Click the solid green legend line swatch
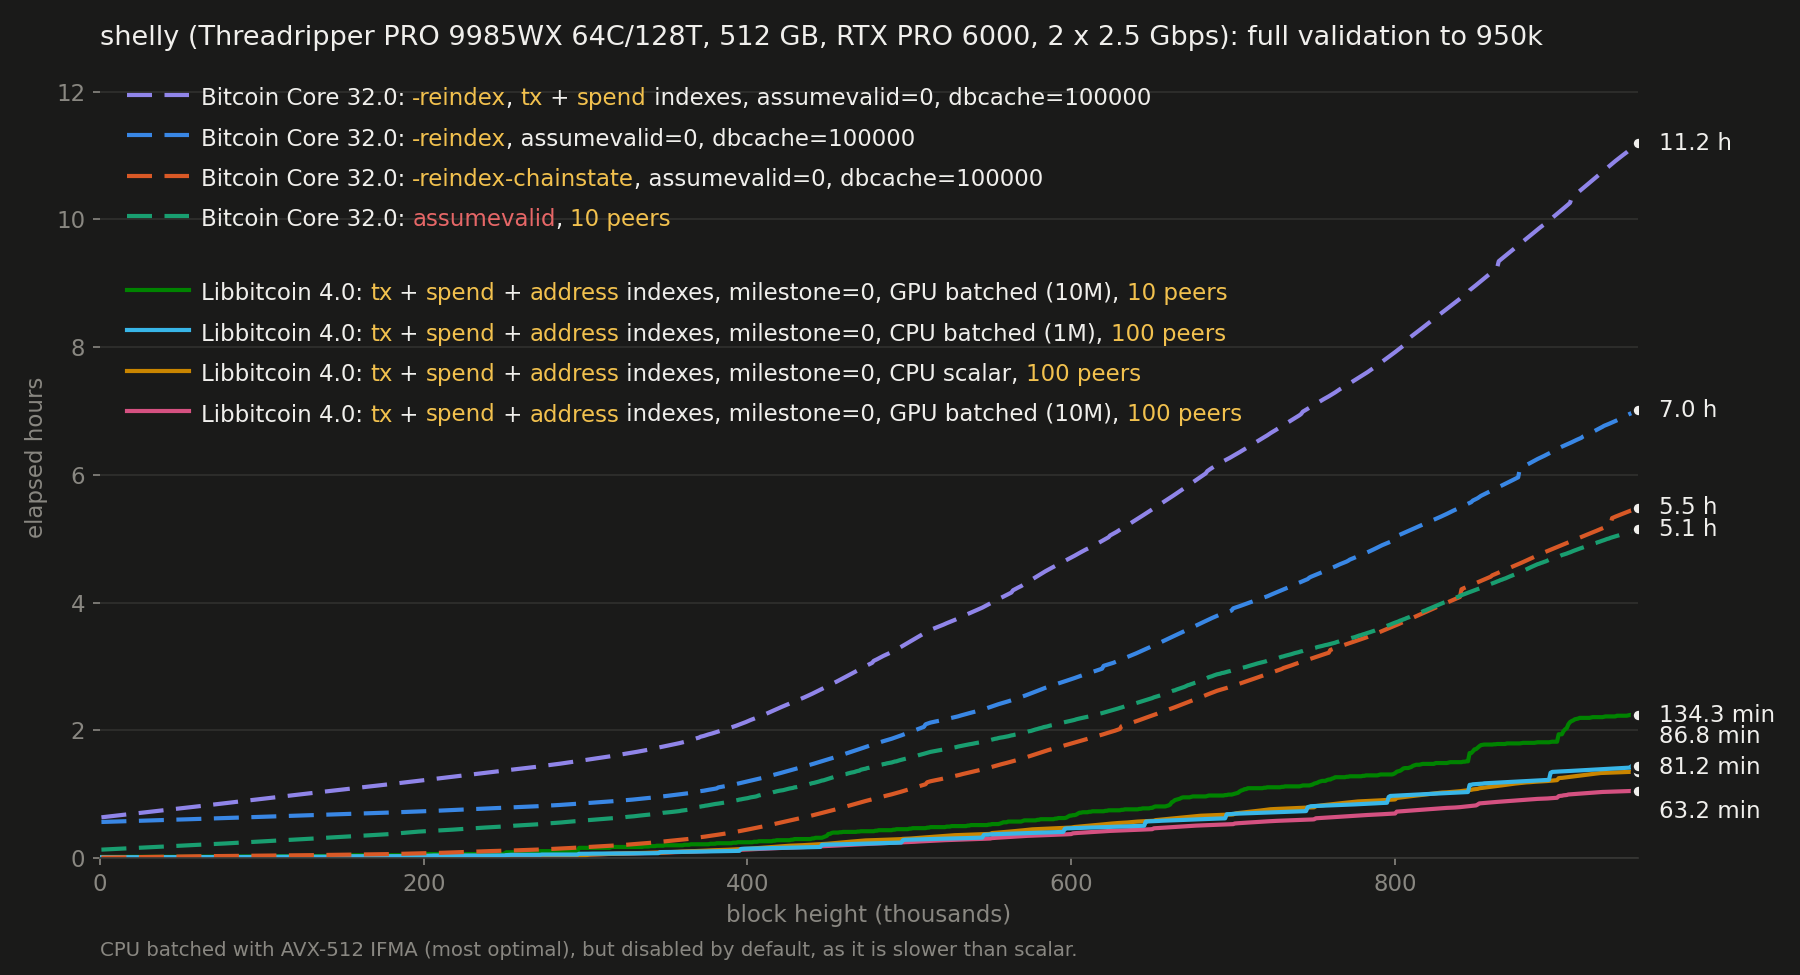Viewport: 1800px width, 975px height. pyautogui.click(x=158, y=291)
